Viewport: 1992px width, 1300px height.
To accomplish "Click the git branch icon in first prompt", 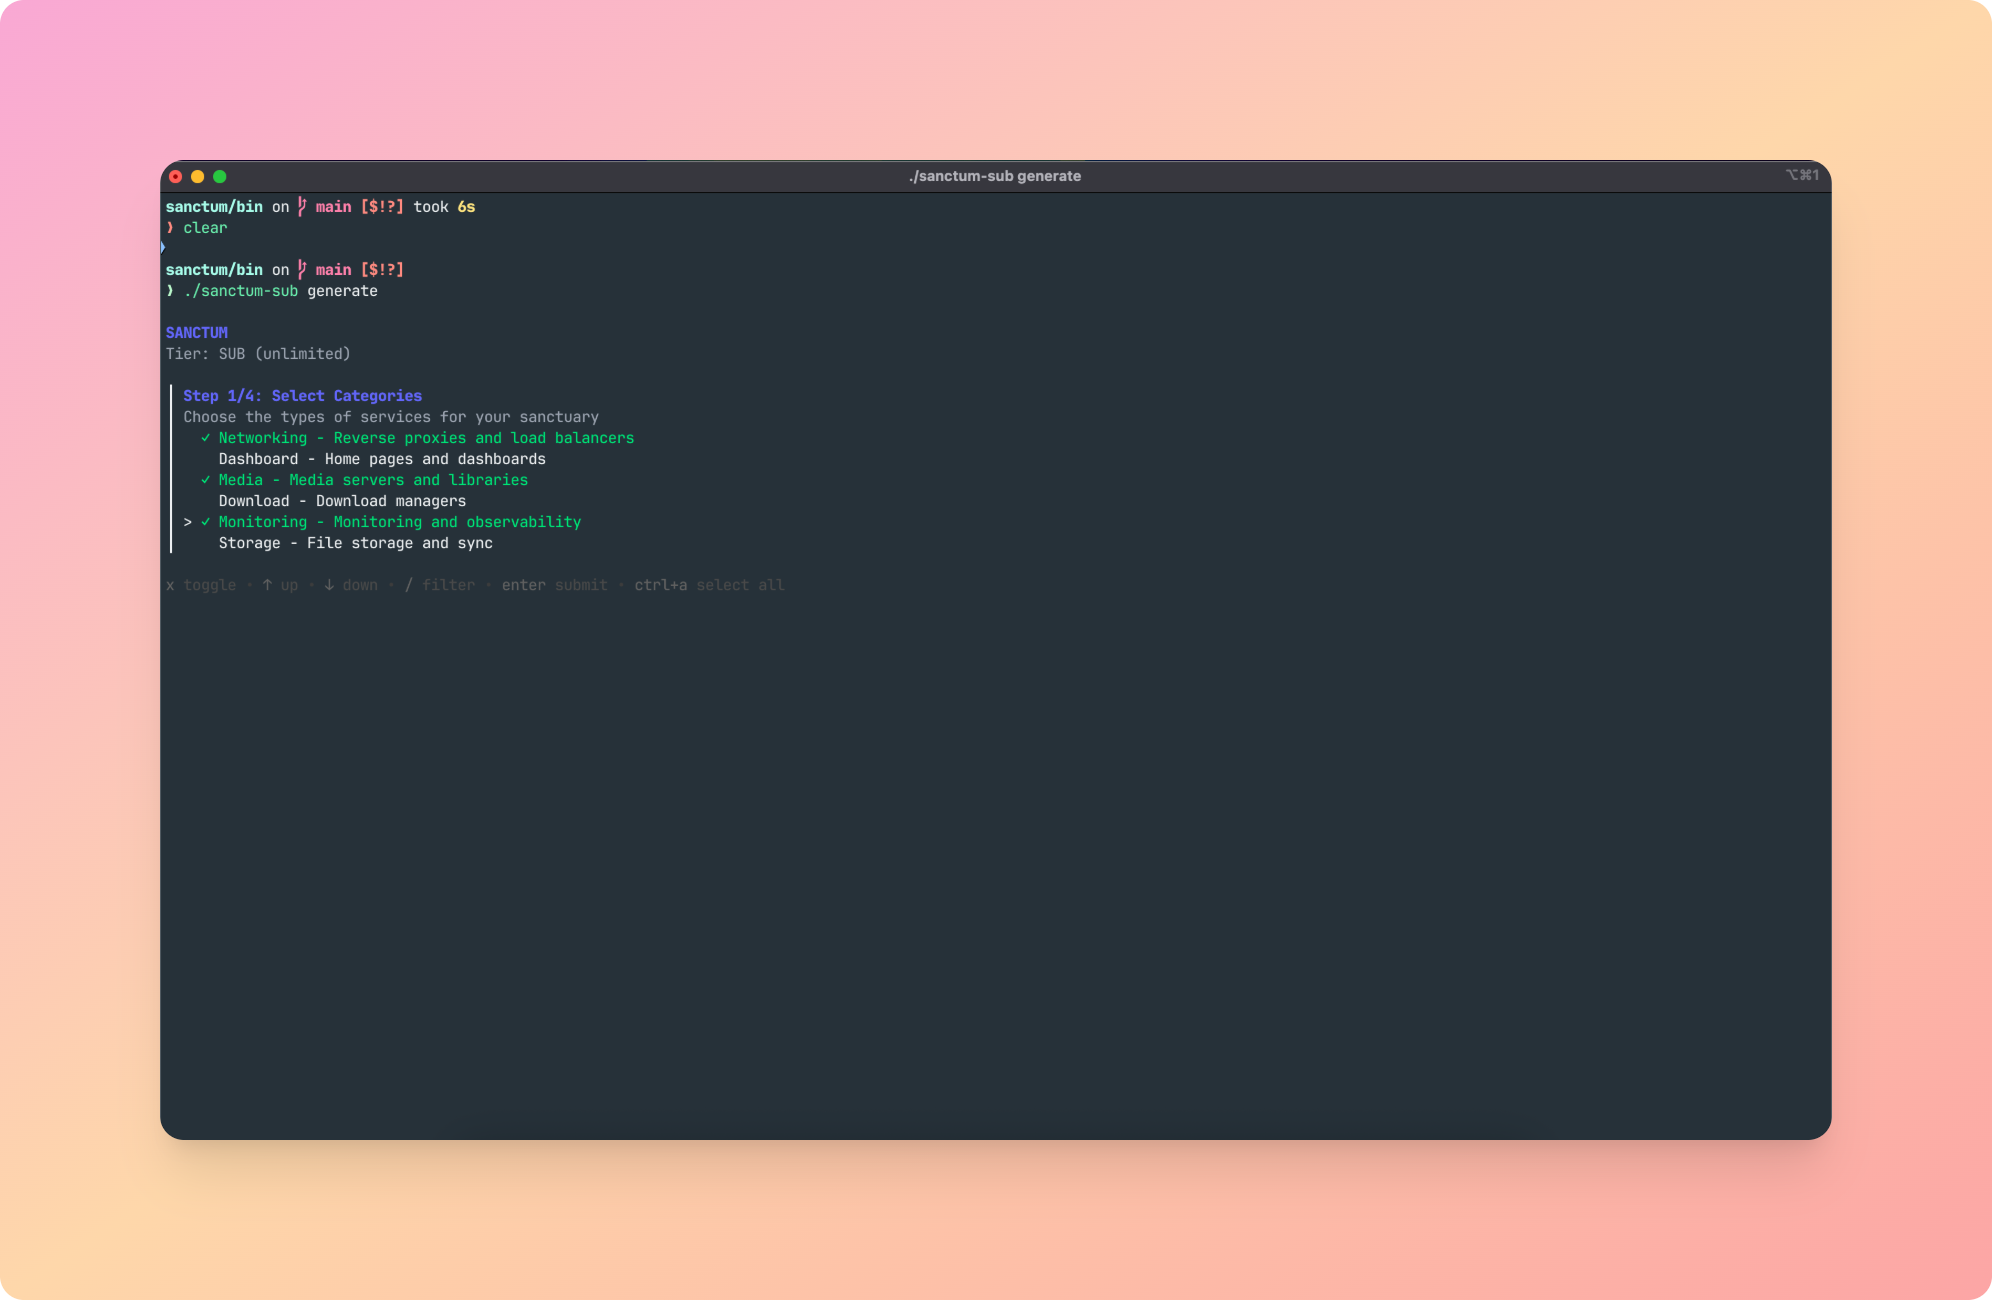I will point(302,206).
